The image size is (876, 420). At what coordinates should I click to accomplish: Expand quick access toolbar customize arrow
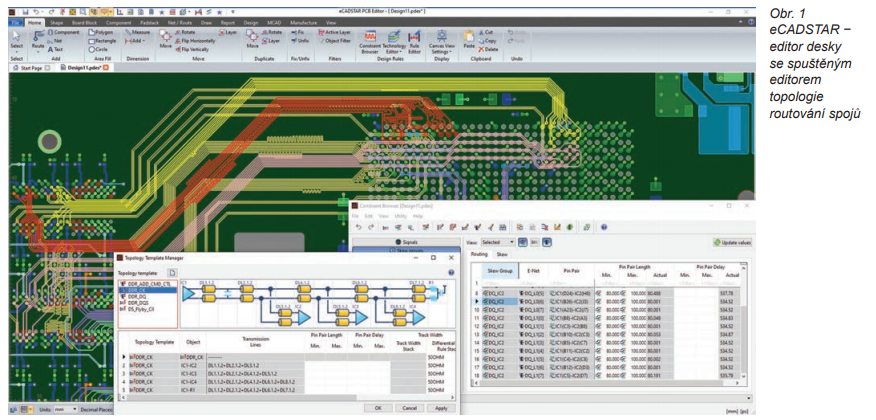click(233, 11)
